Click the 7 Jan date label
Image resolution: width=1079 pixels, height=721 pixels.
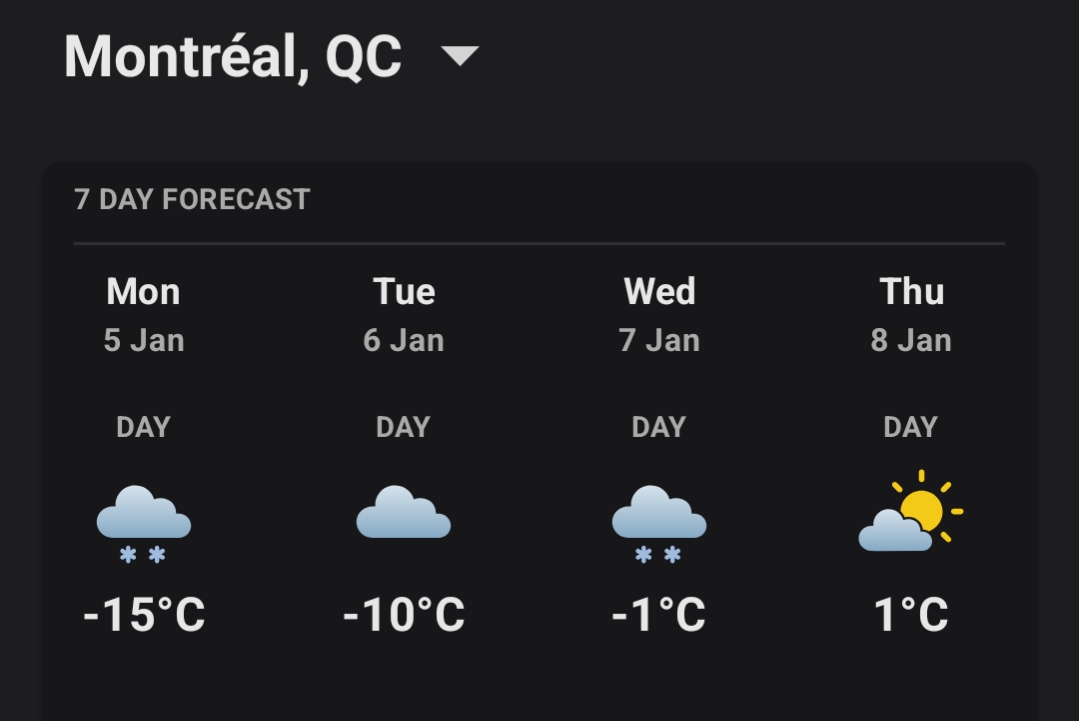[659, 340]
